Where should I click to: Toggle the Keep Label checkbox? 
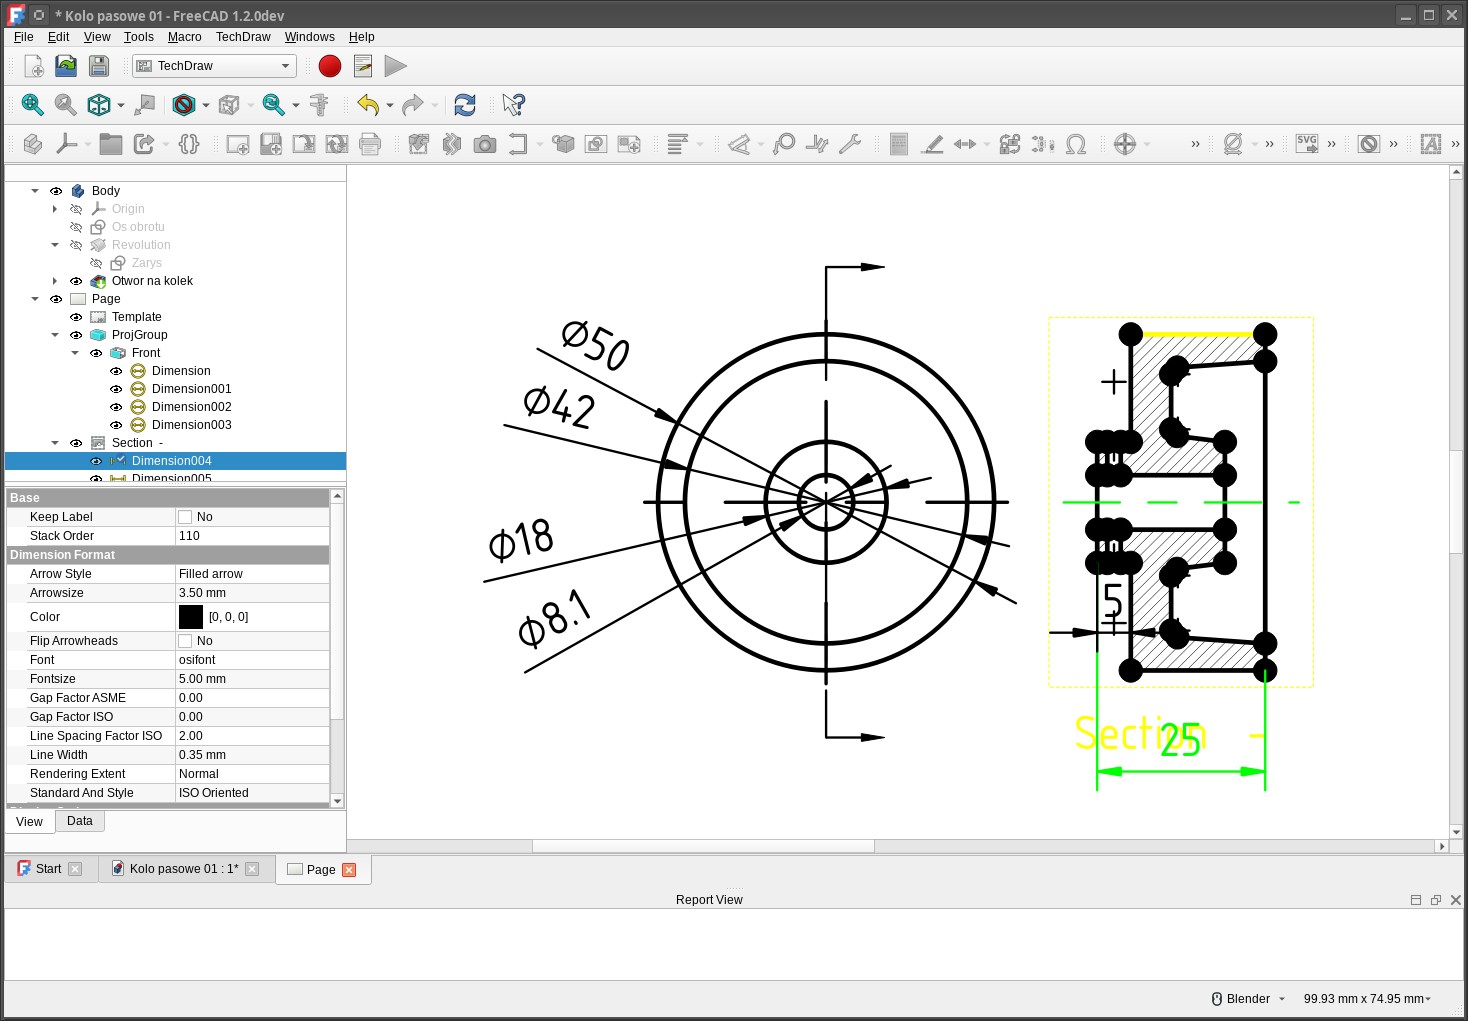tap(185, 517)
